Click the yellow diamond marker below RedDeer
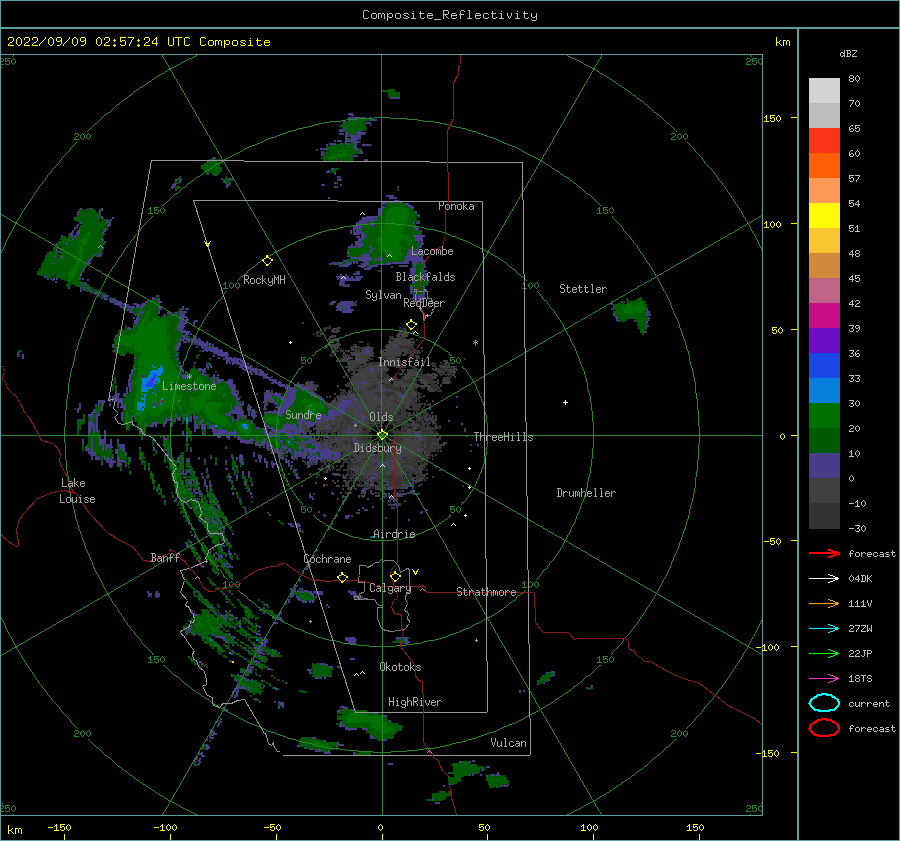The height and width of the screenshot is (841, 900). [411, 325]
